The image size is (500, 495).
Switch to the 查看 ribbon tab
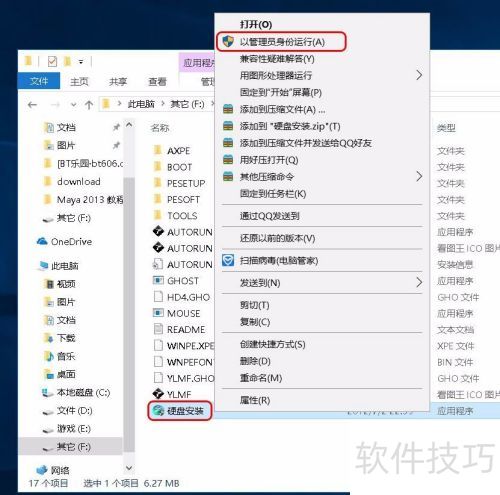tap(157, 81)
